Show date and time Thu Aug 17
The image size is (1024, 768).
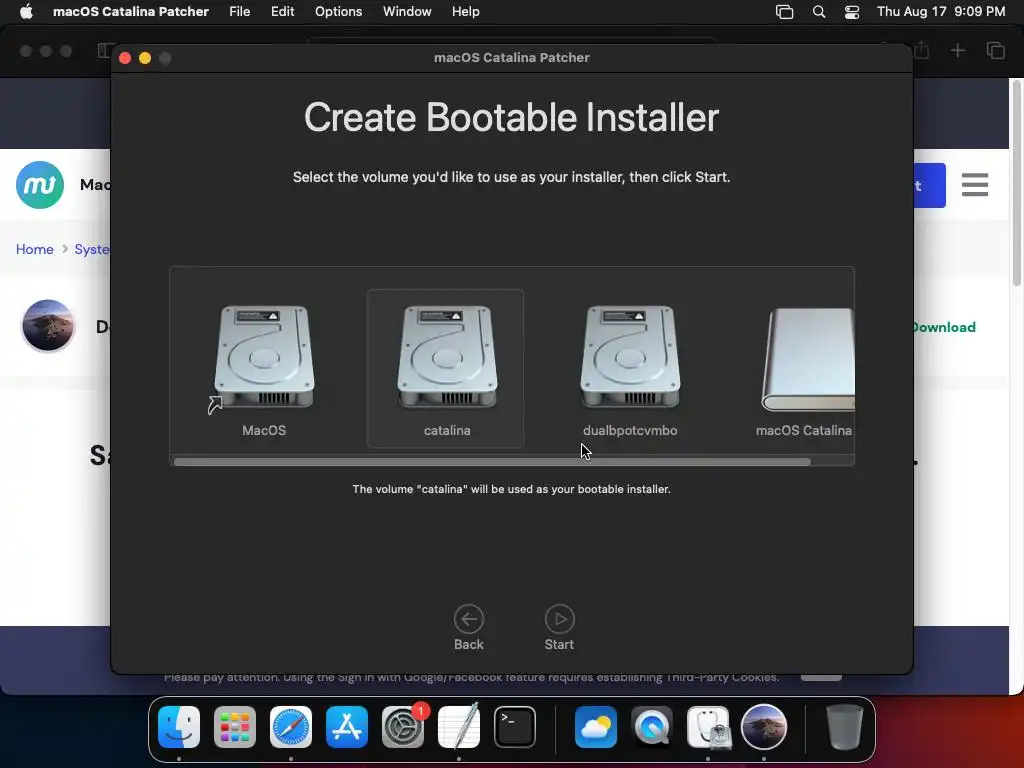point(940,12)
